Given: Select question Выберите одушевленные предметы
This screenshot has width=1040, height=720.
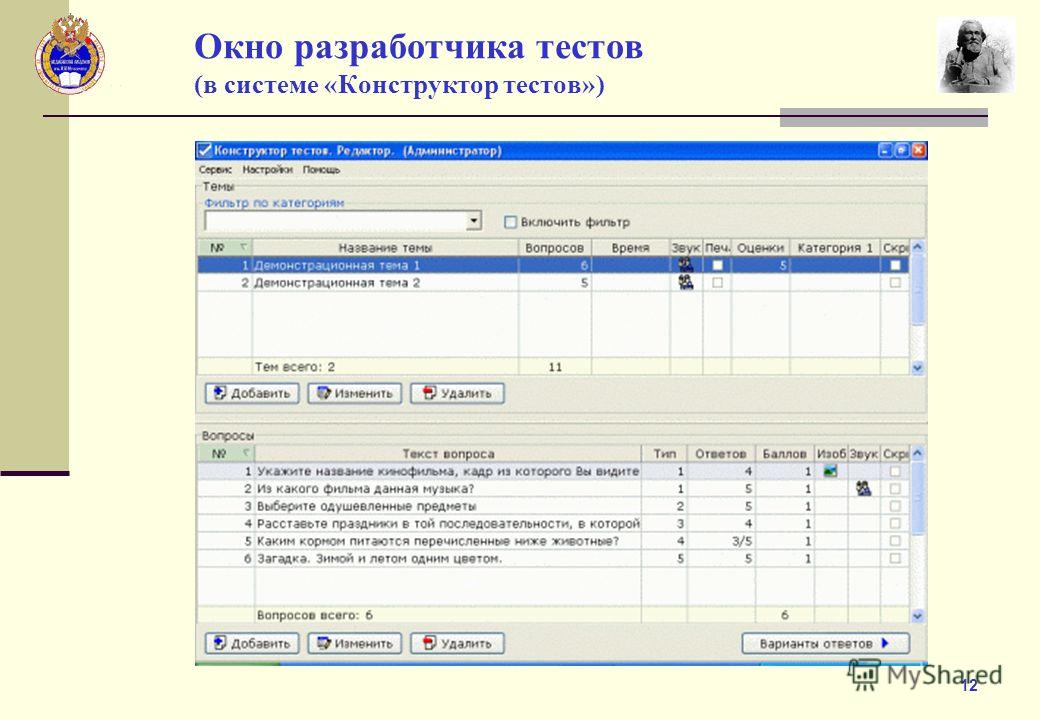Looking at the screenshot, I should tap(553, 506).
